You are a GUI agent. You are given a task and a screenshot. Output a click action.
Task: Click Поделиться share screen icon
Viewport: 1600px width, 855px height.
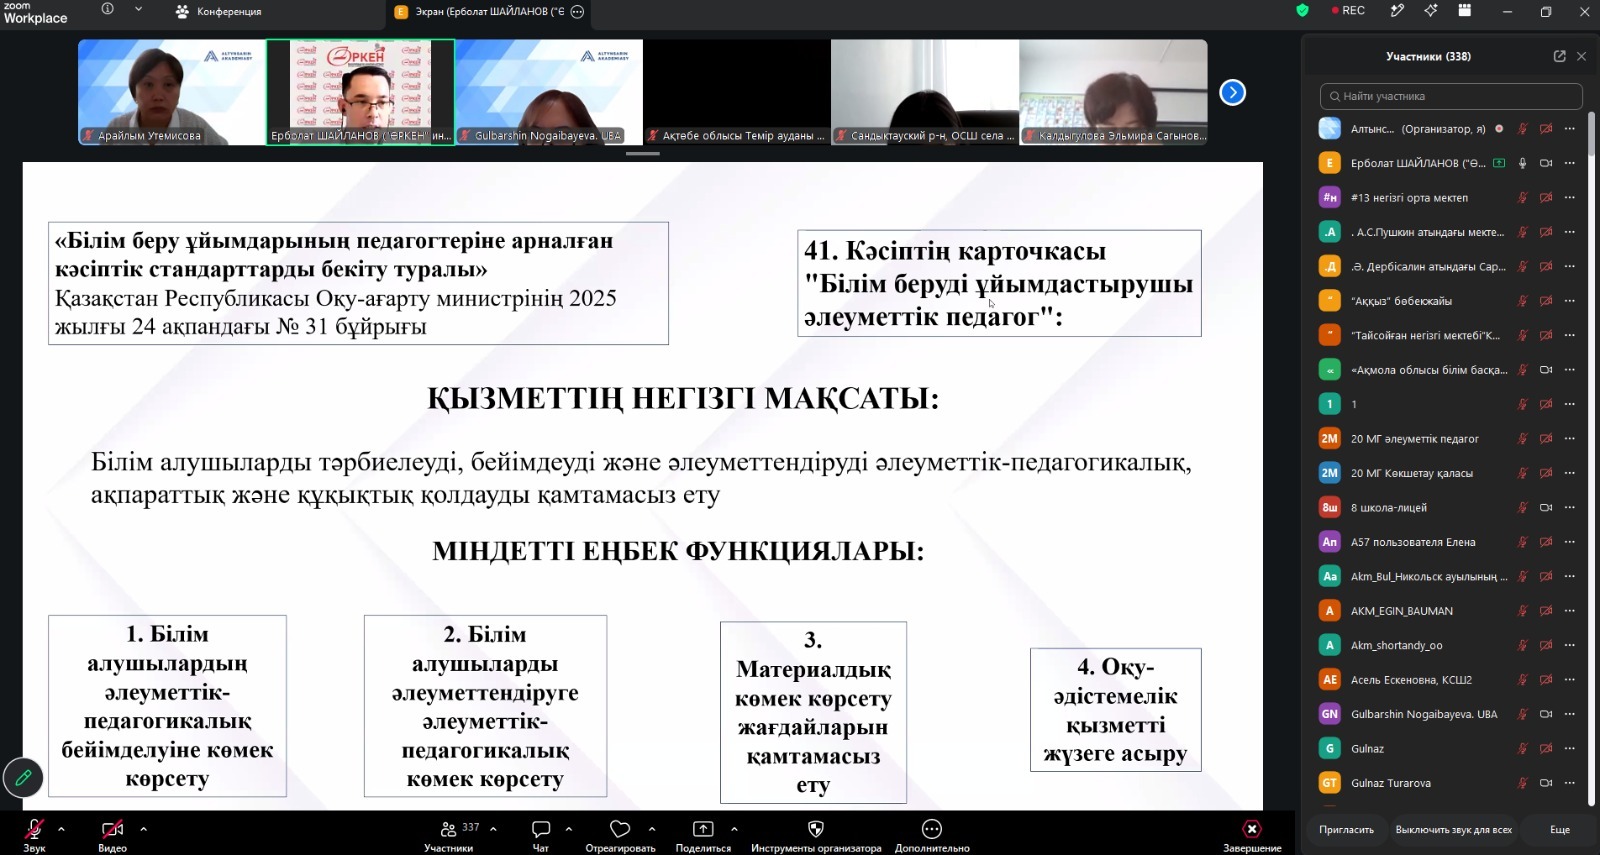(703, 829)
